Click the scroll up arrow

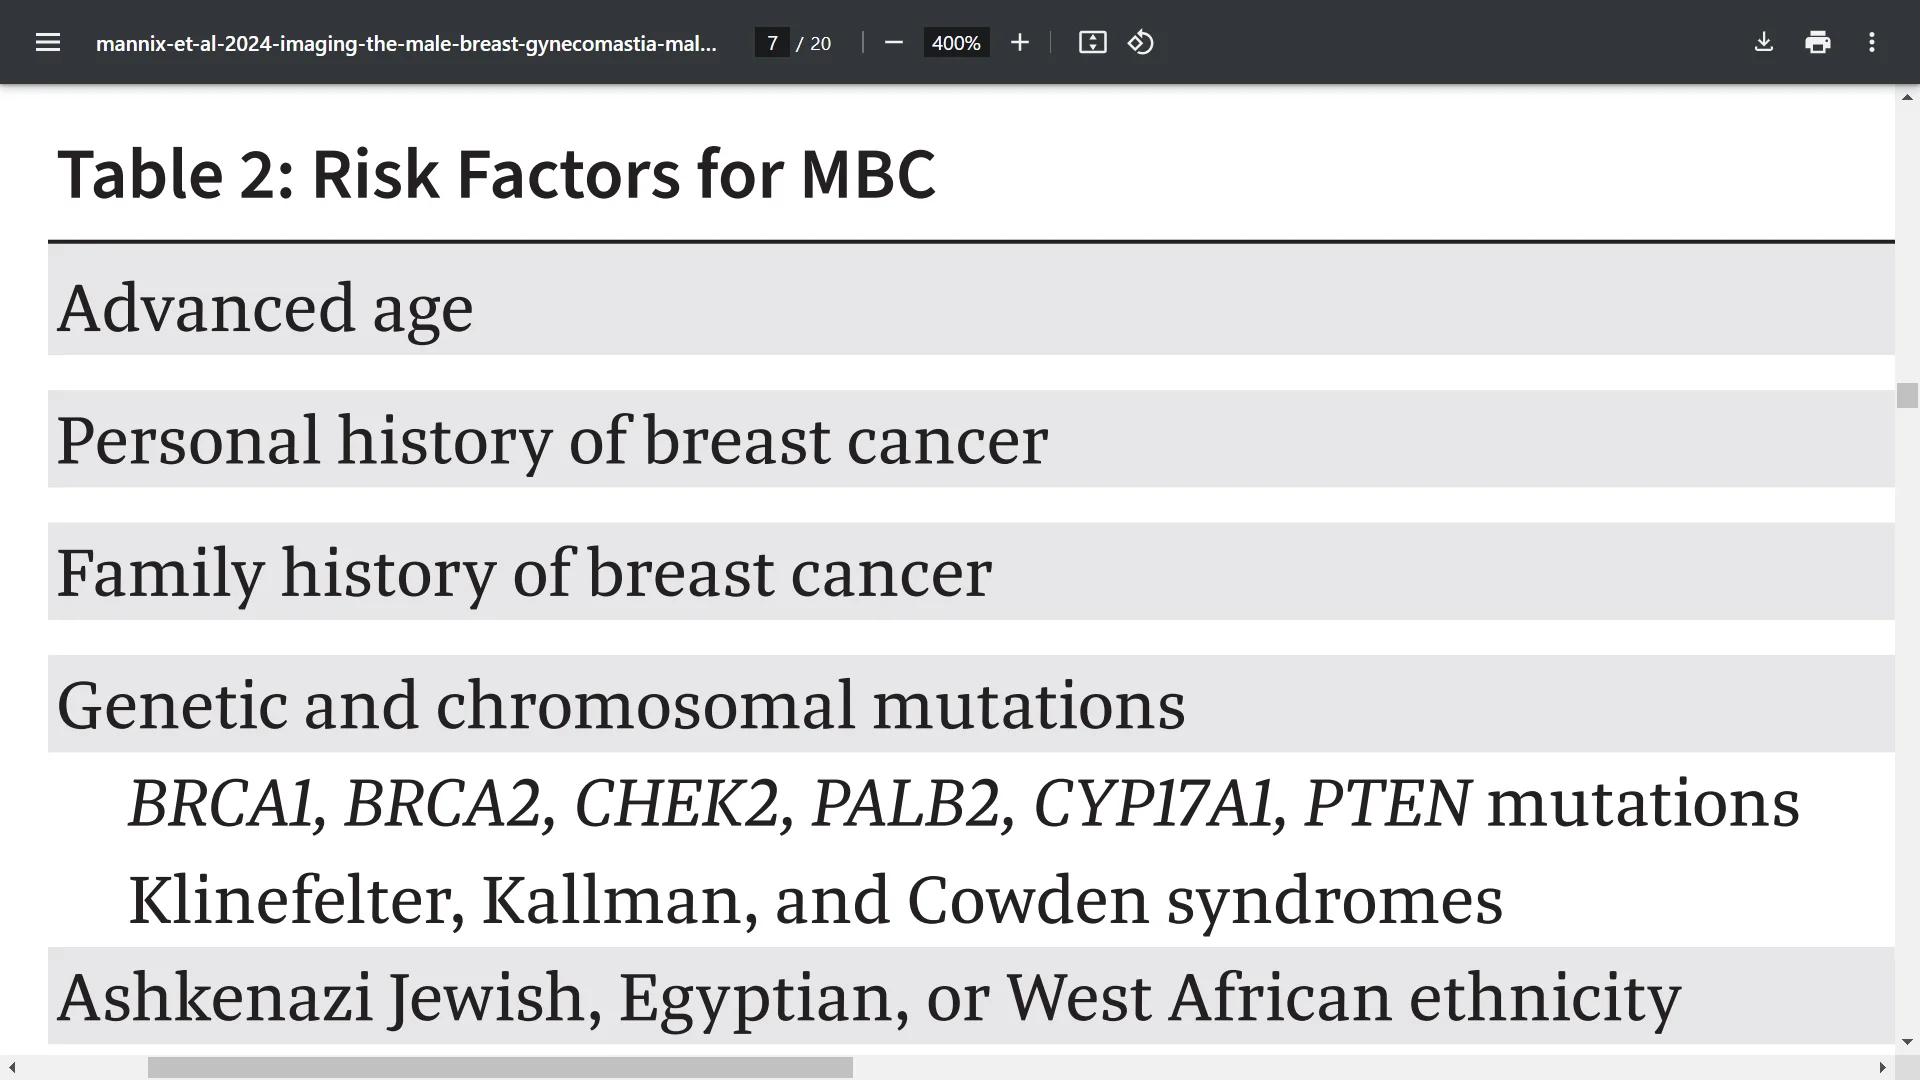point(1907,97)
